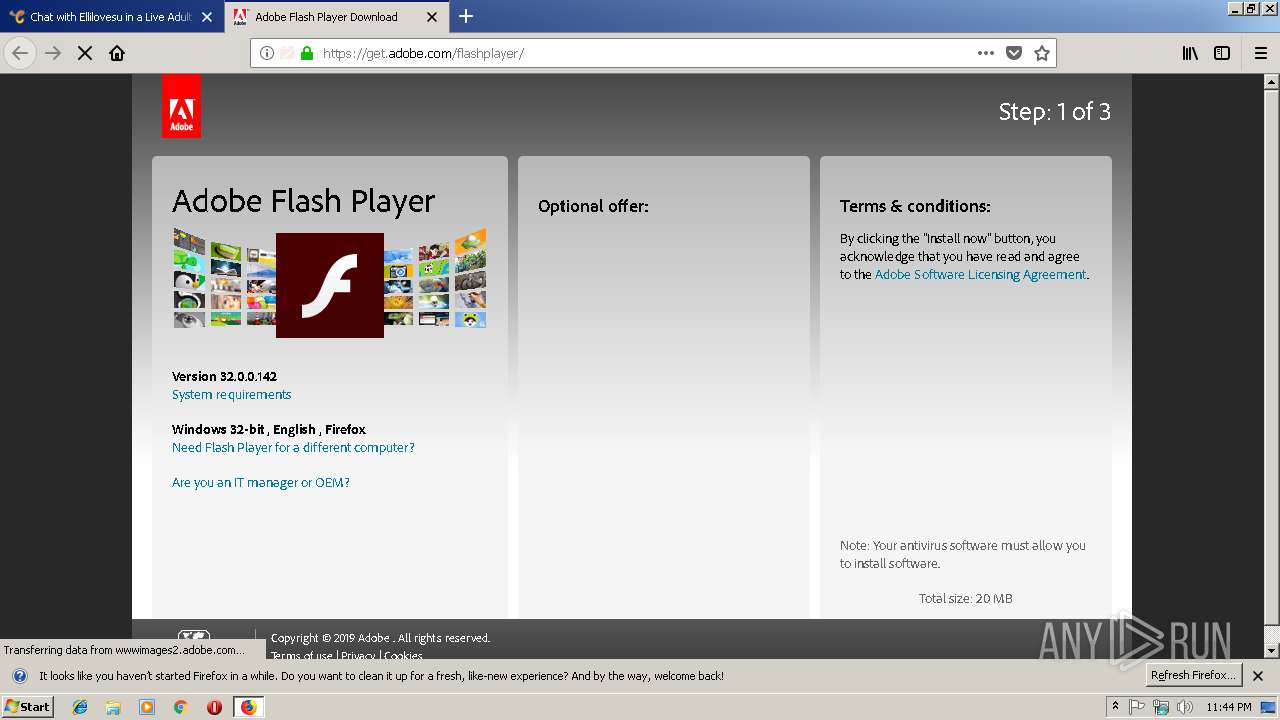Select the Firefox taskbar button

(x=248, y=707)
